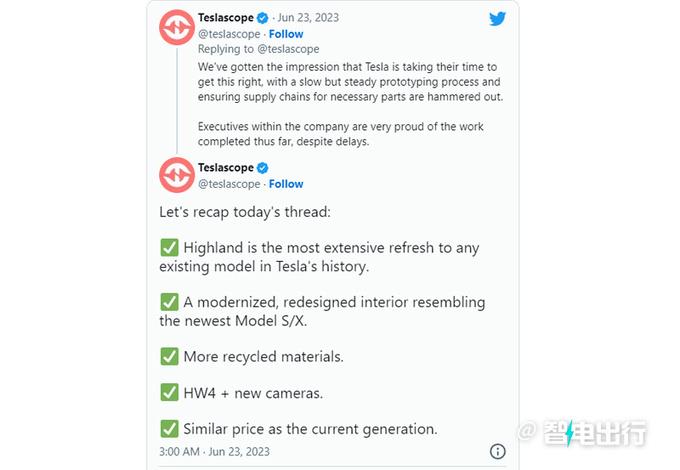Follow Teslascope from the recap tweet
The width and height of the screenshot is (680, 470).
[286, 184]
